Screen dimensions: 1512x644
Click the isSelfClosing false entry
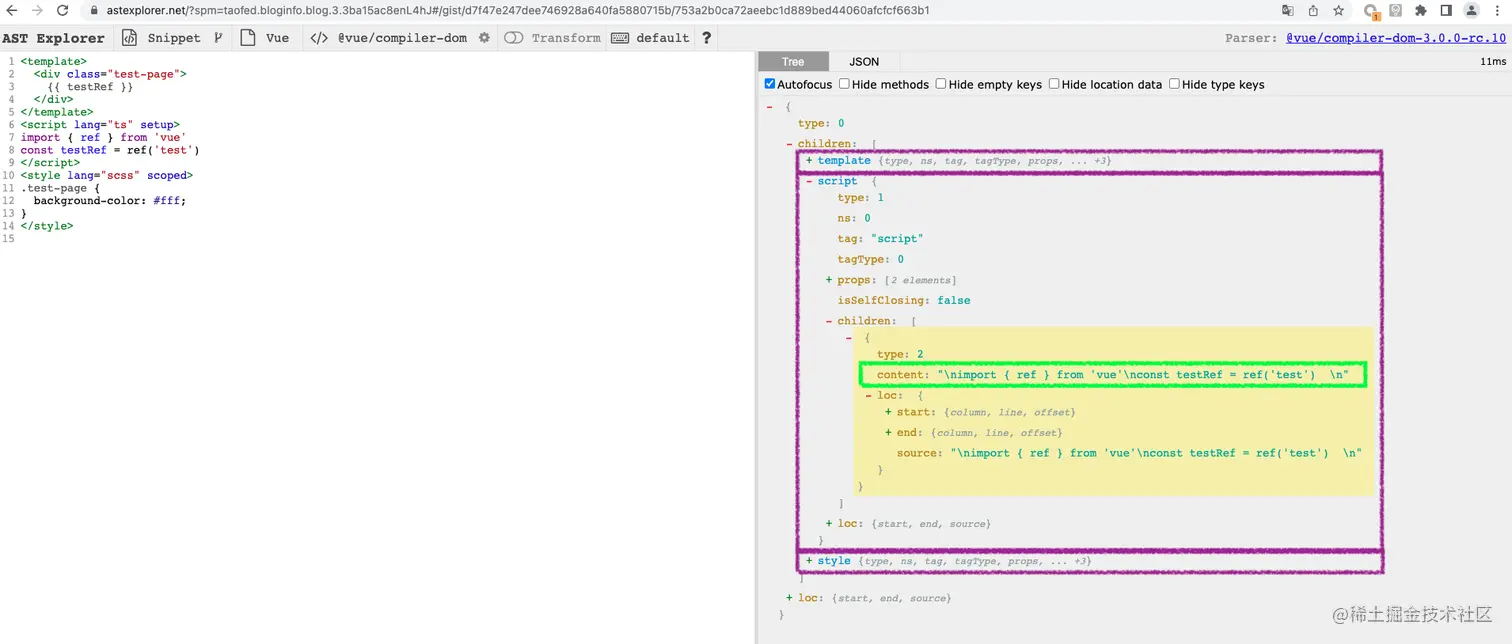point(904,300)
